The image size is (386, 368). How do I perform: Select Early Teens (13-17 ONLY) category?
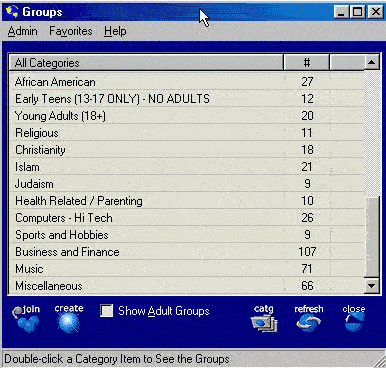[x=187, y=99]
